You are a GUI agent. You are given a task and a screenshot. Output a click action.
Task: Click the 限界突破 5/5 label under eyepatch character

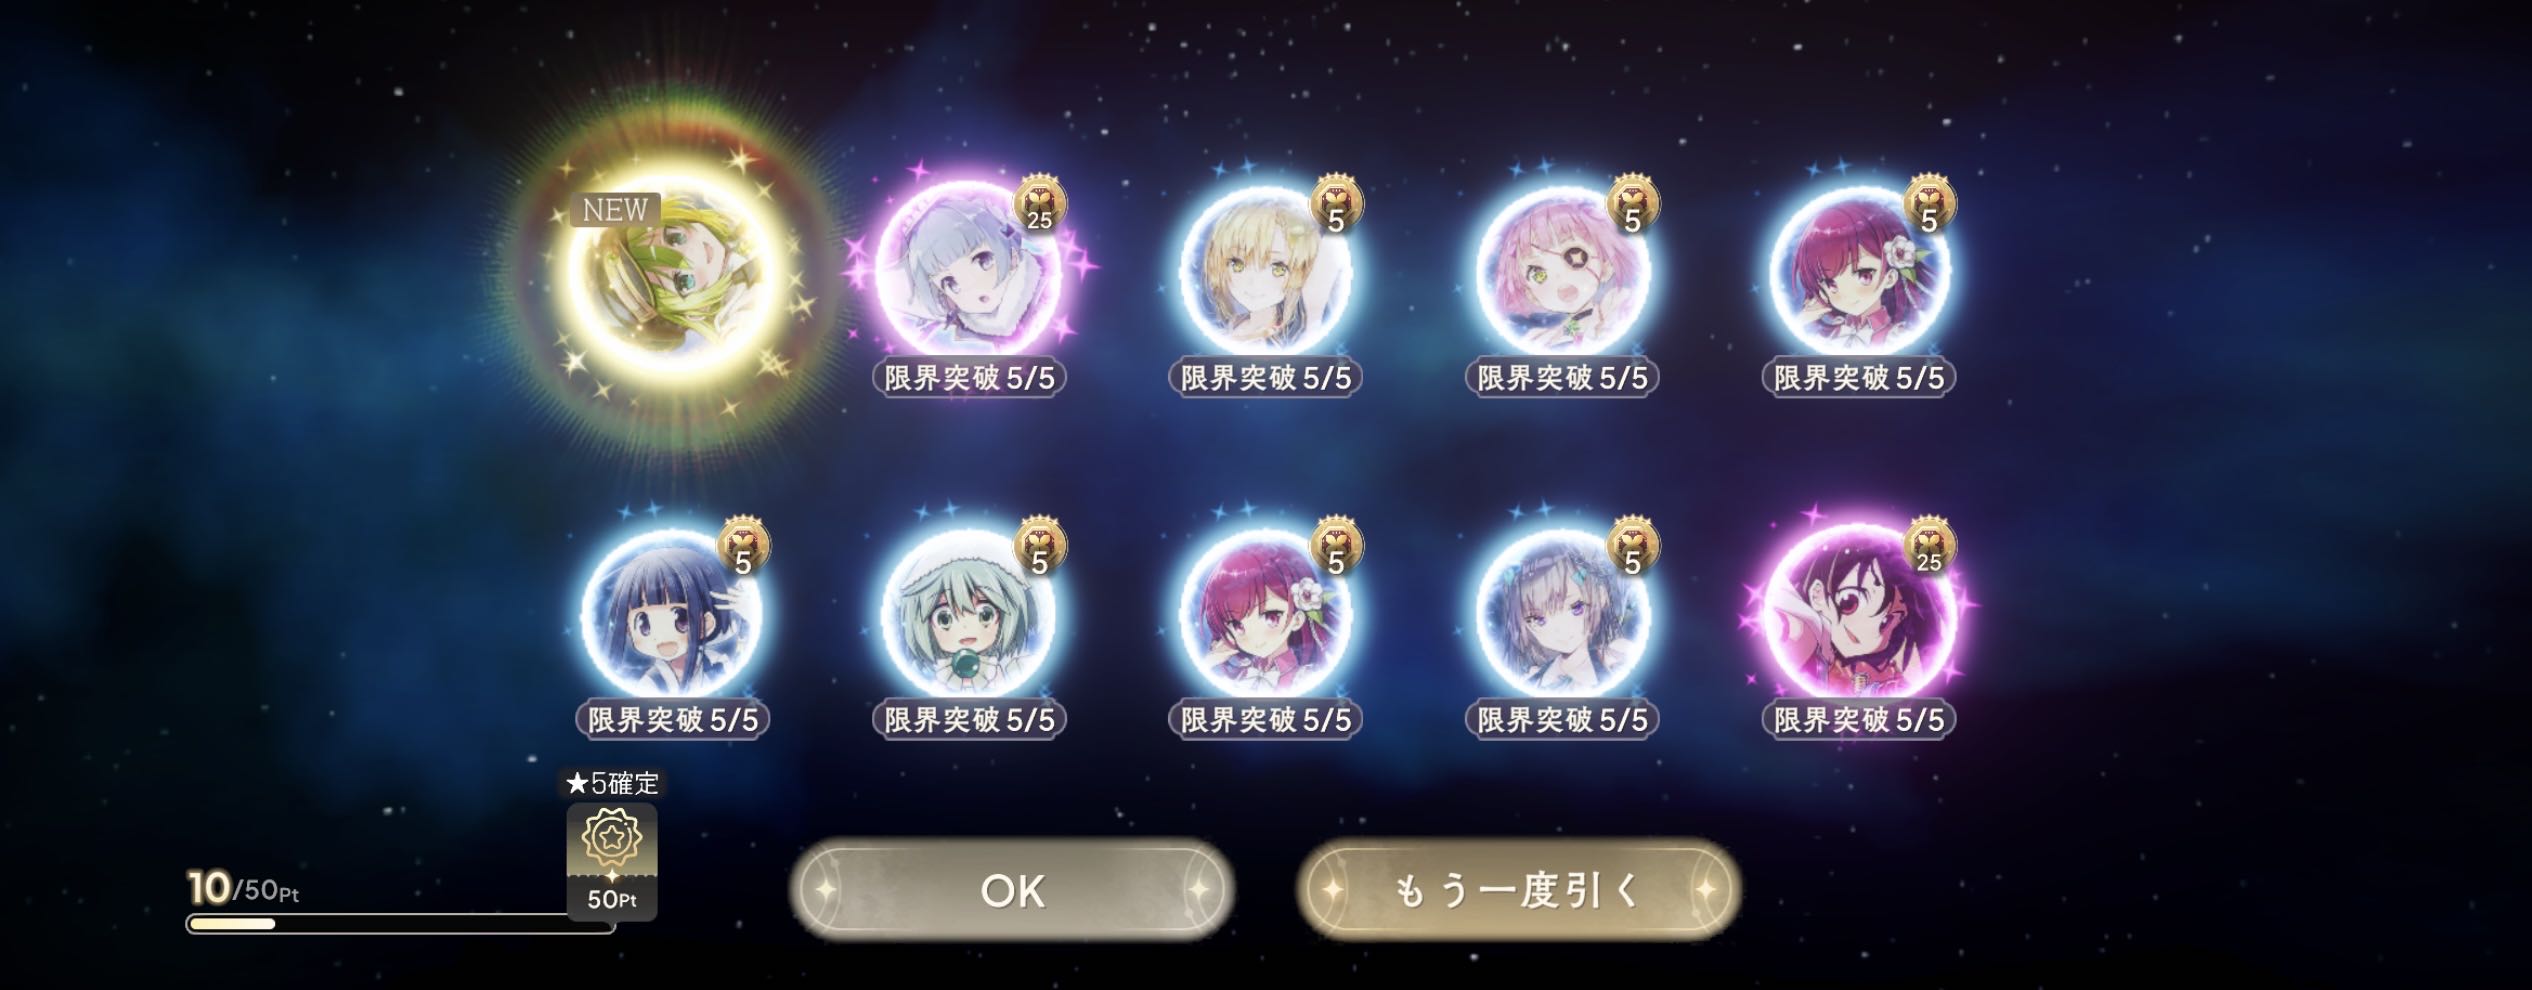[x=1560, y=378]
